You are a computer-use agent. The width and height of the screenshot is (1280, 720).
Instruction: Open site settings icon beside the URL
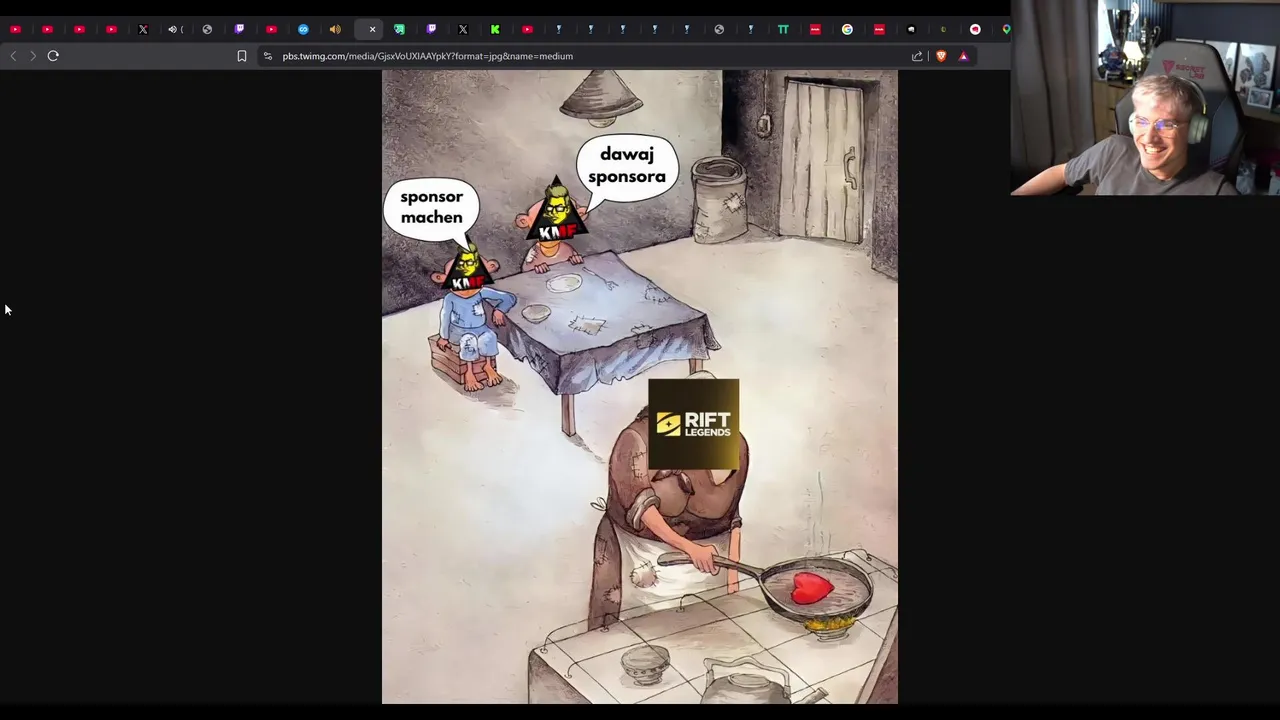[x=267, y=56]
